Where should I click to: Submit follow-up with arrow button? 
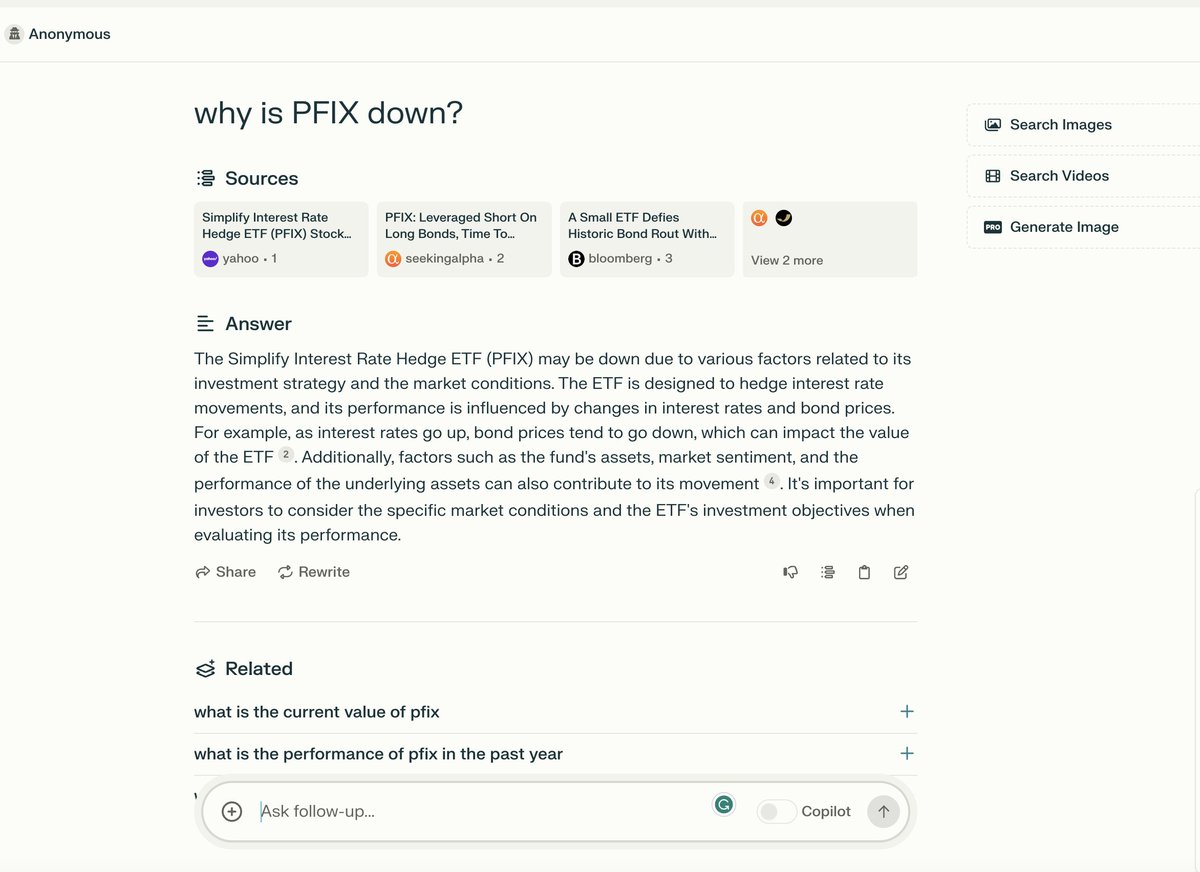883,811
